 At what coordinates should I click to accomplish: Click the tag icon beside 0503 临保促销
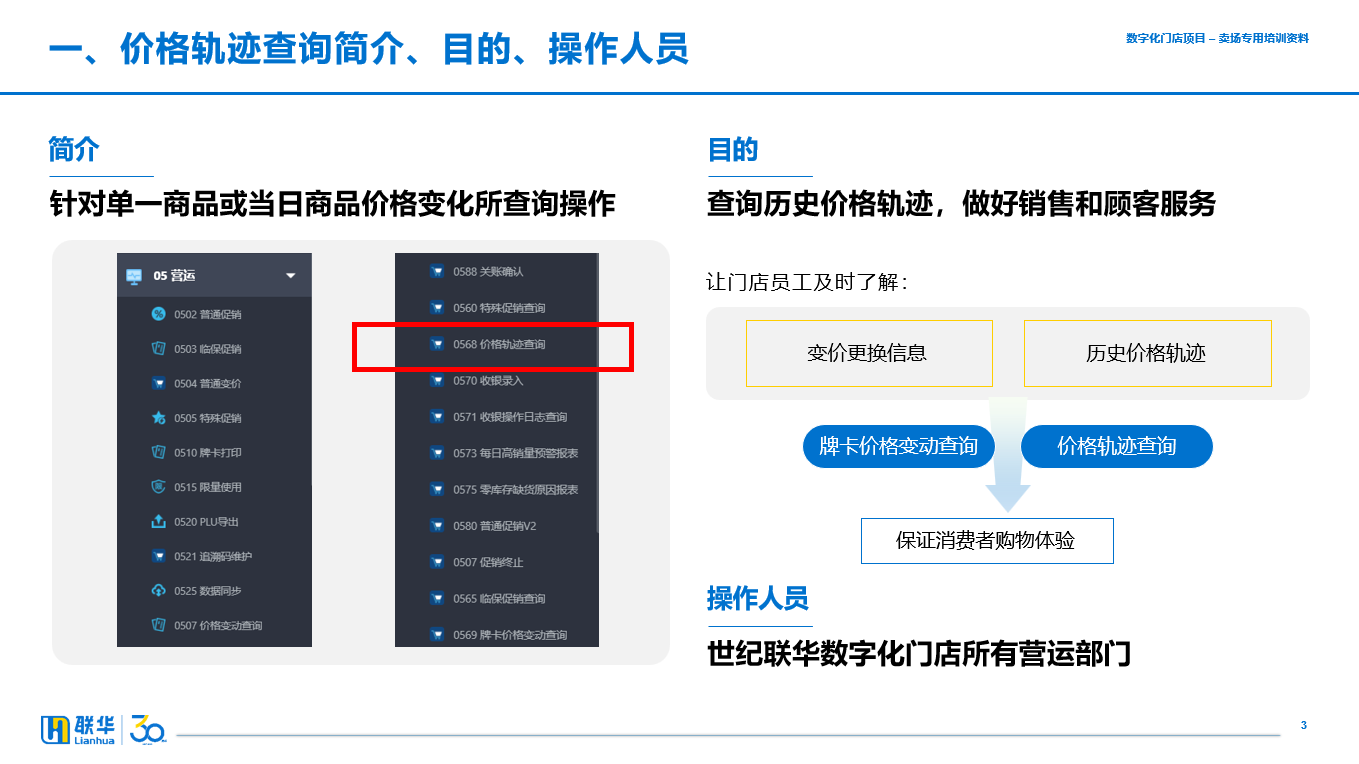tap(158, 349)
